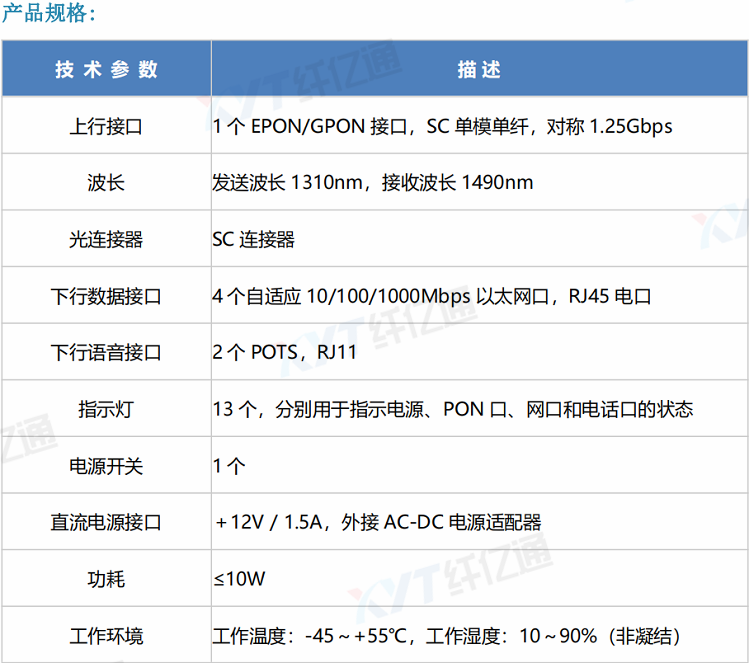Viewport: 749px width, 663px height.
Task: Click the 2 个 POTS, RJ11 text
Action: (x=284, y=353)
